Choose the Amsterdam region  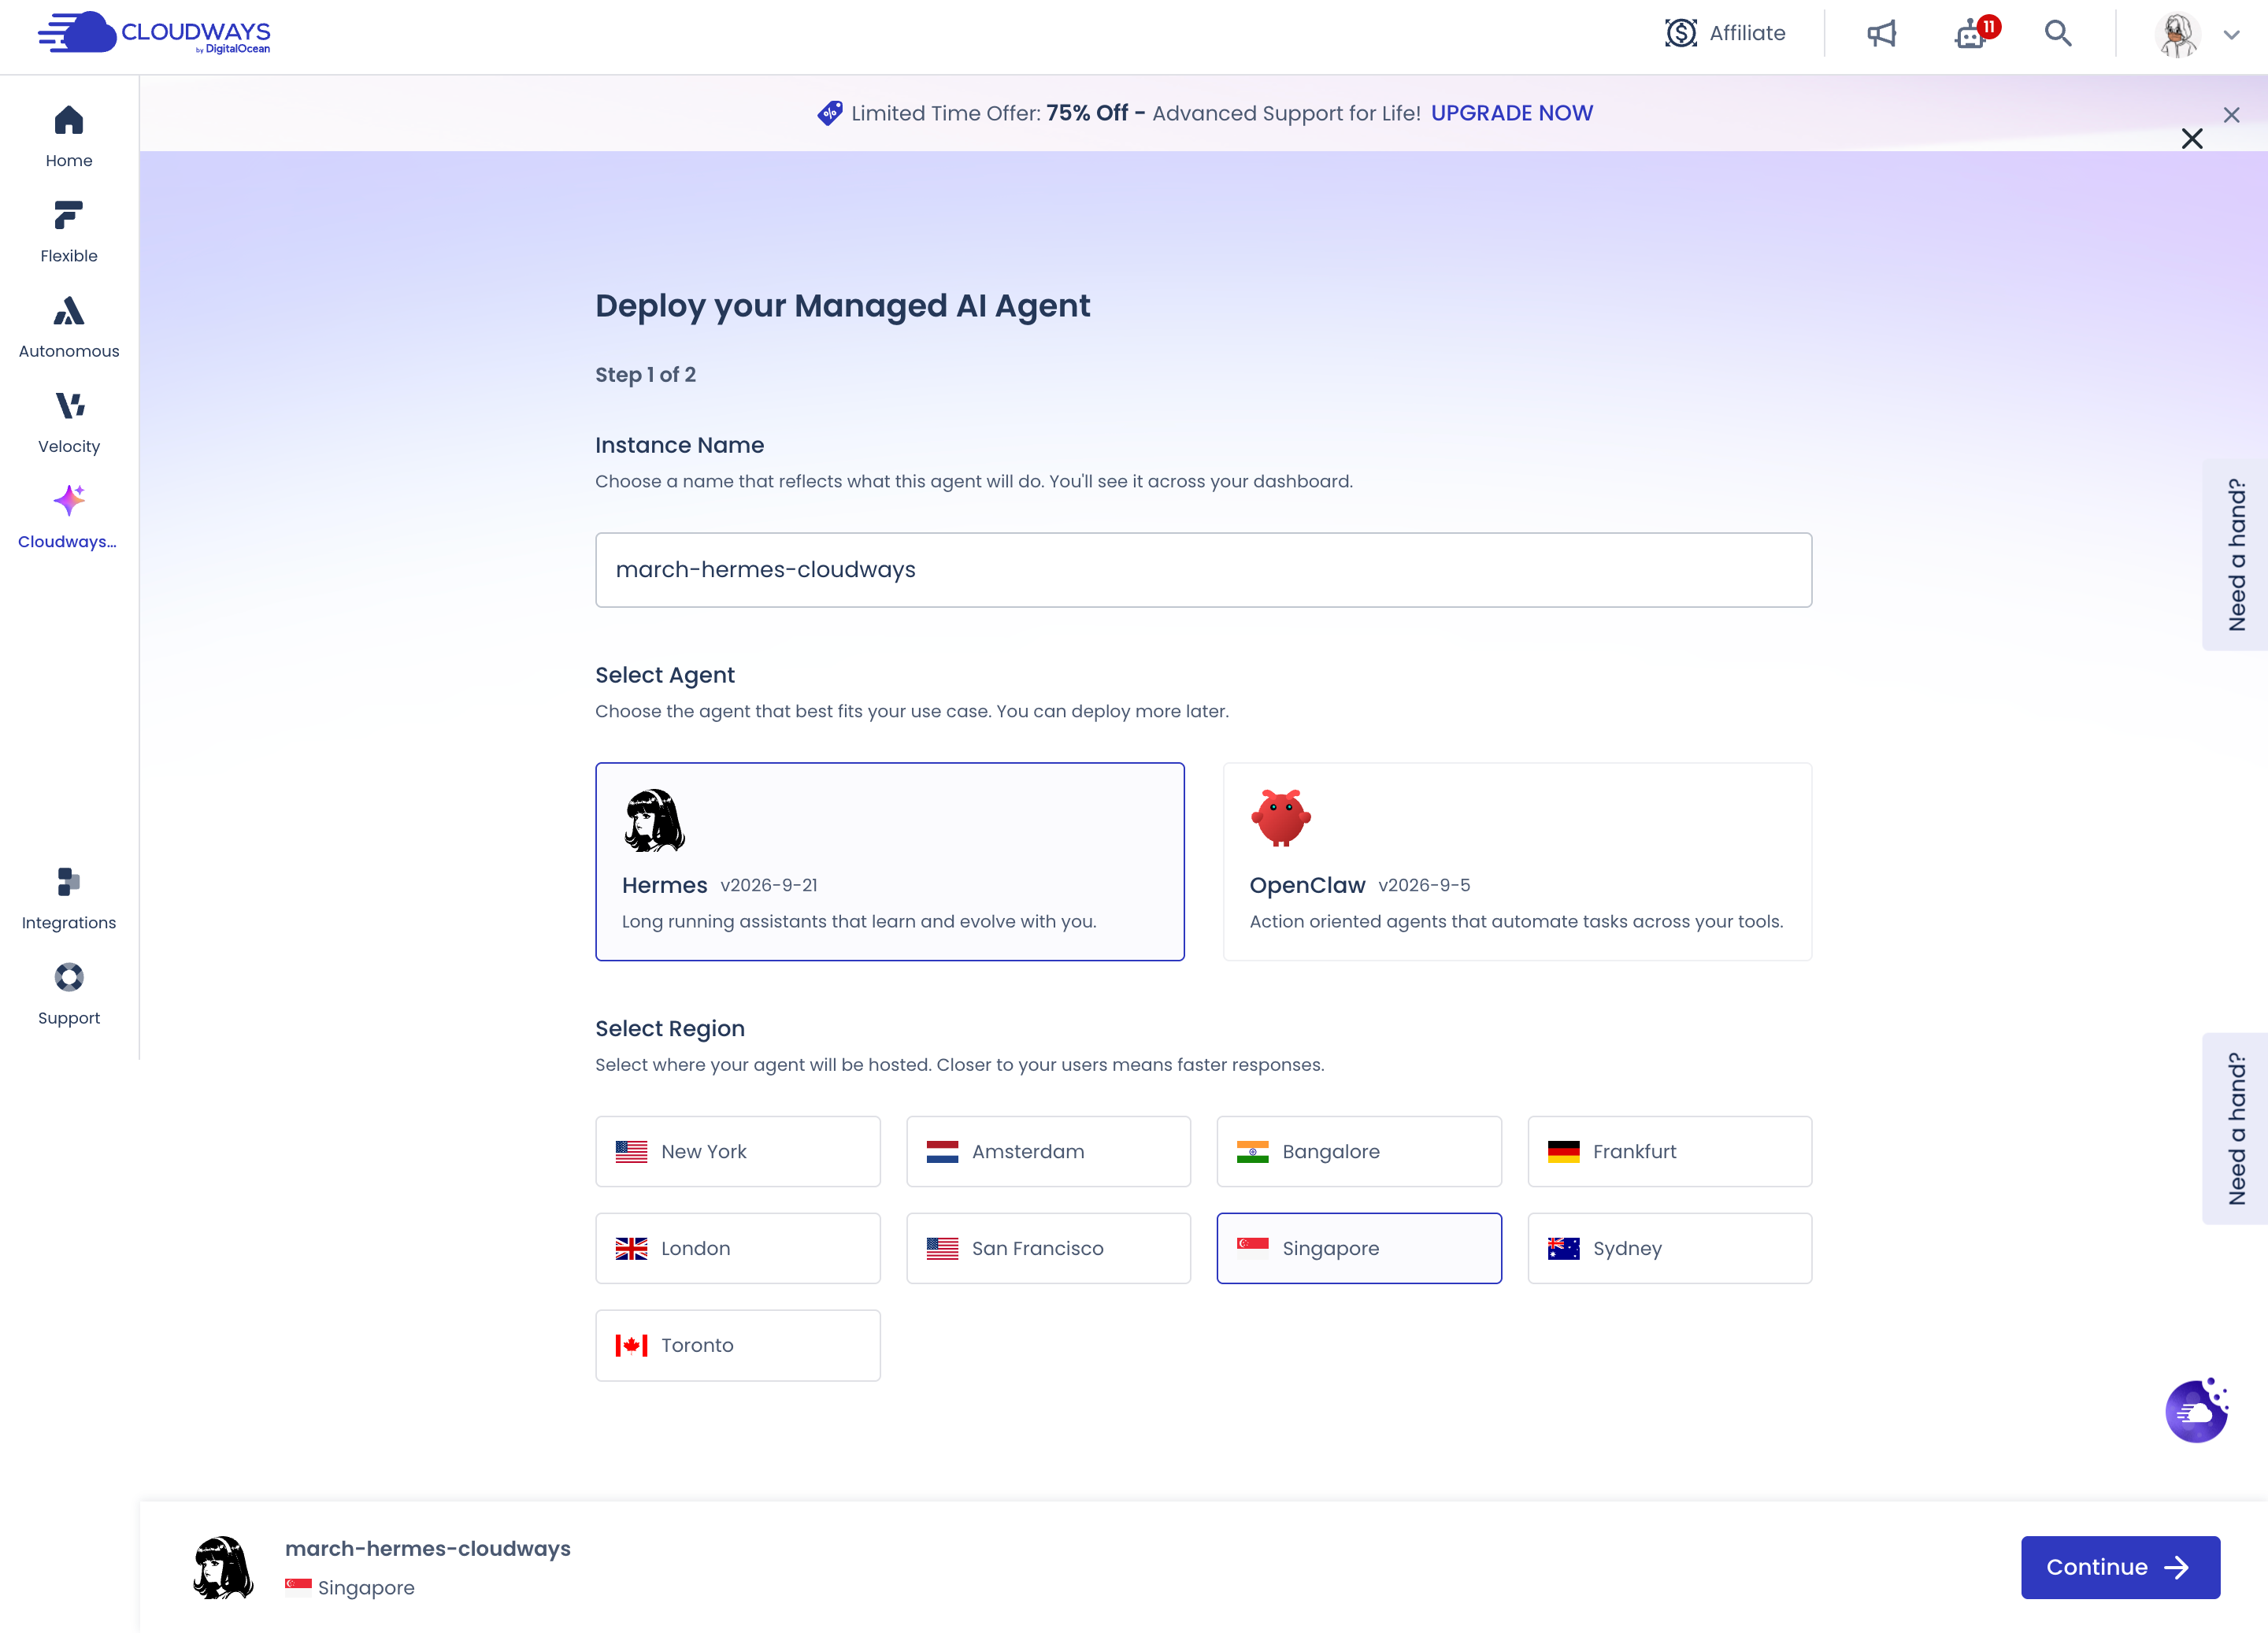coord(1048,1151)
